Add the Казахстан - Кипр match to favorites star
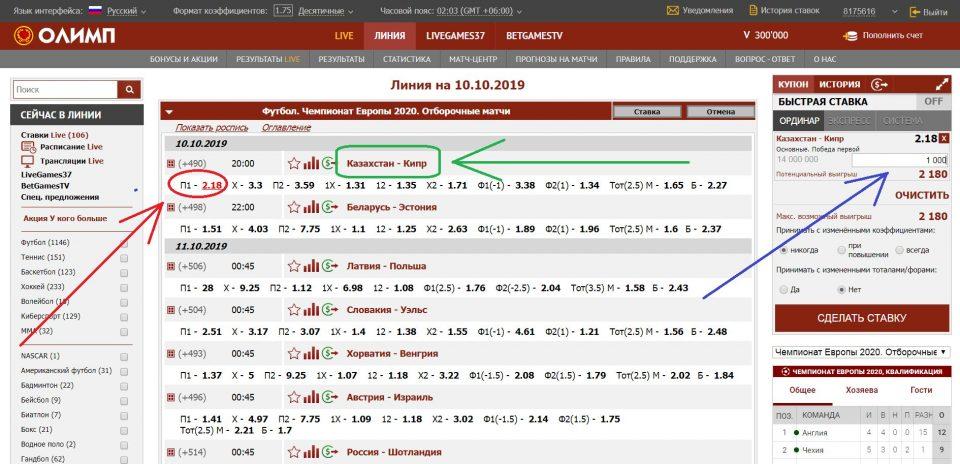960x464 pixels. pos(294,163)
